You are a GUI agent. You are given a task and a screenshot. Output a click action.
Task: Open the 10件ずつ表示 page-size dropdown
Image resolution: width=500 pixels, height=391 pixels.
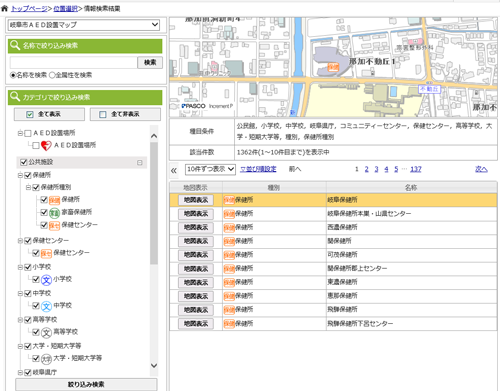click(x=210, y=169)
